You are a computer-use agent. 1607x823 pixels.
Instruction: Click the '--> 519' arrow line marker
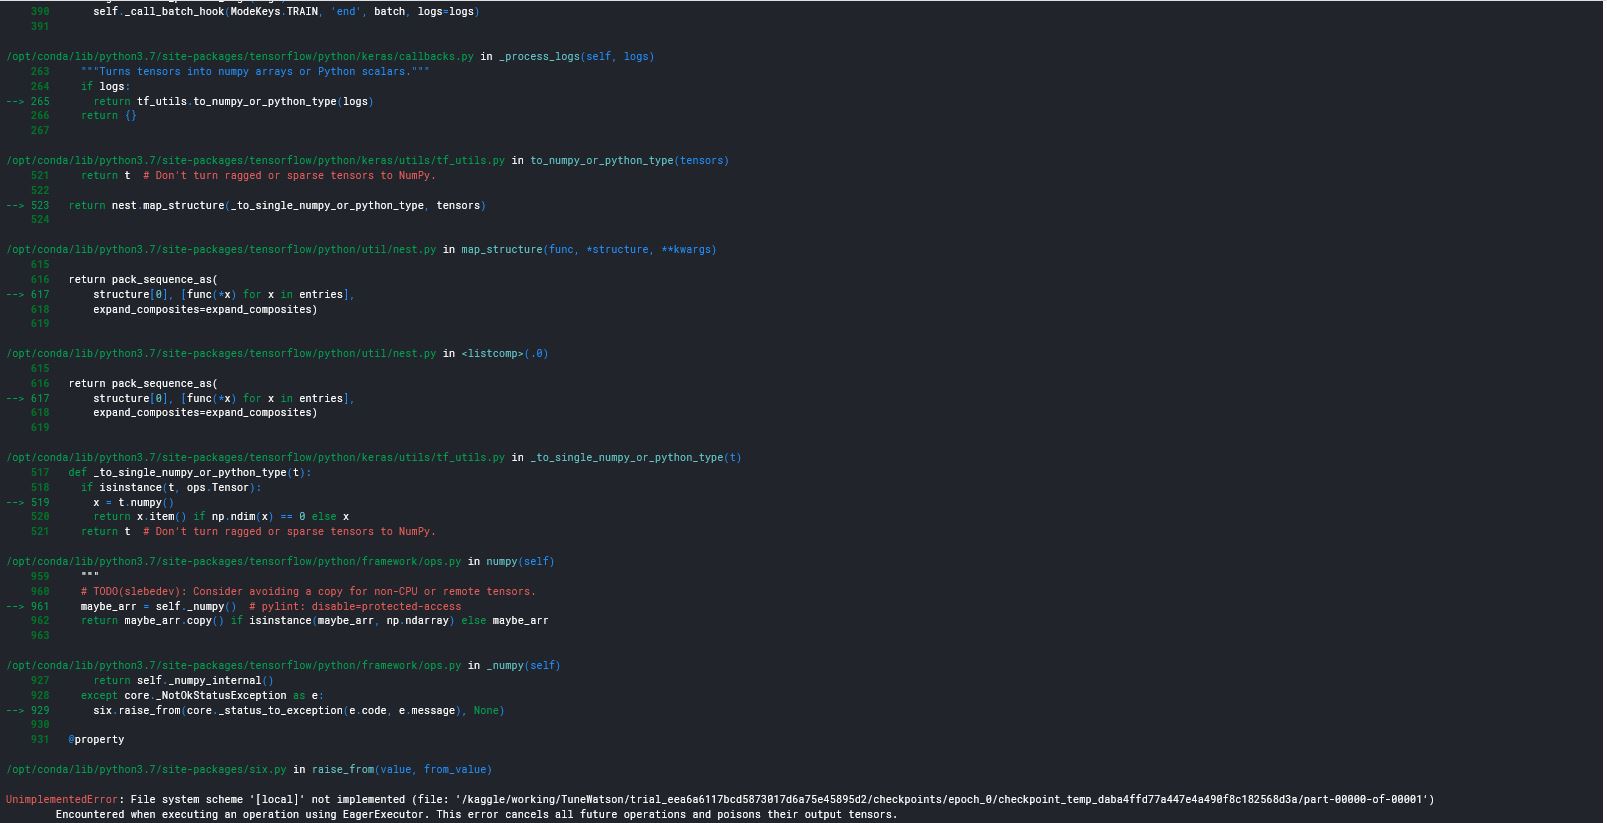pos(27,502)
